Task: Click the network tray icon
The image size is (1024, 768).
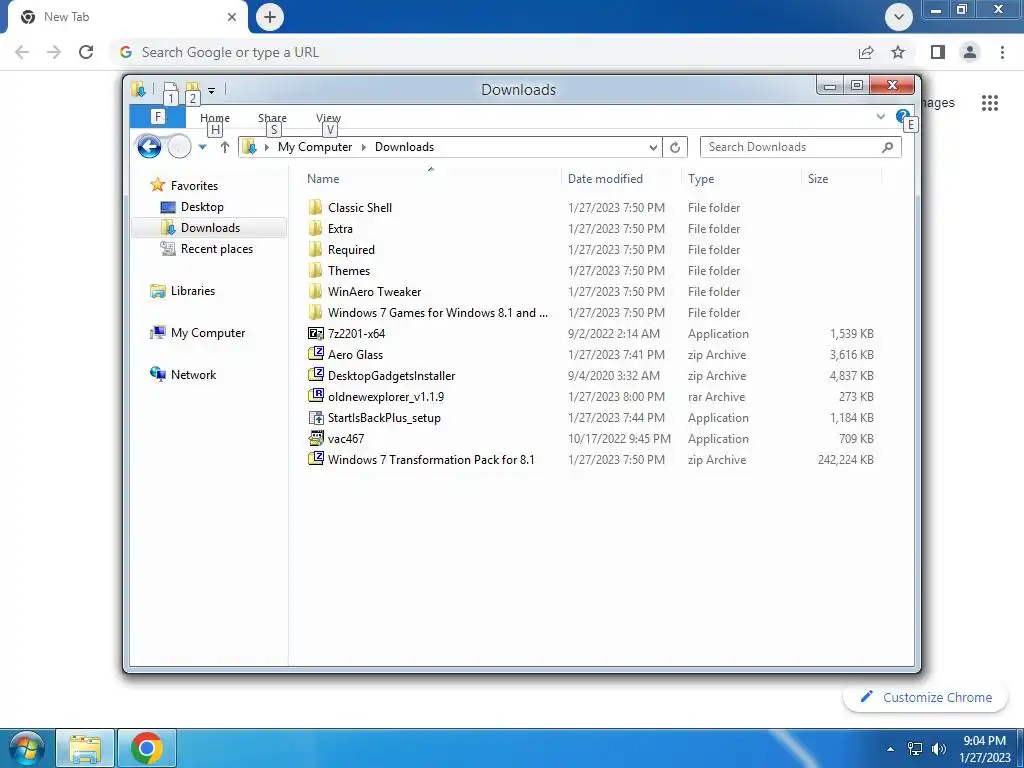Action: pyautogui.click(x=915, y=749)
